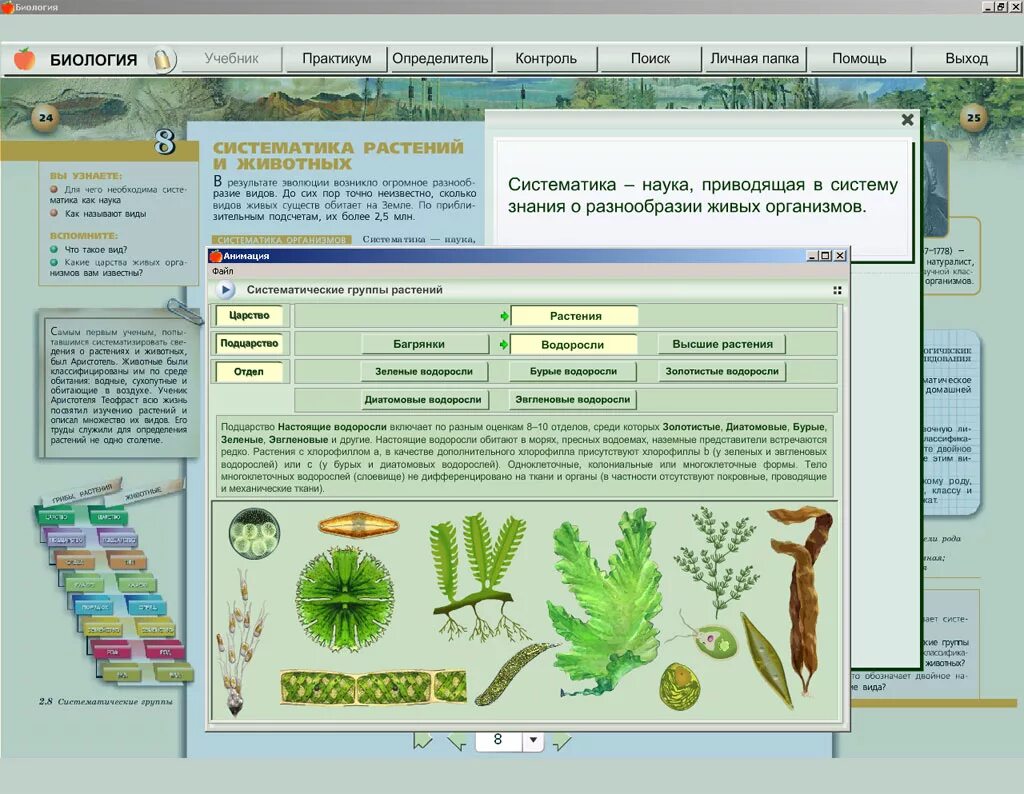Screen dimensions: 1024x794
Task: Choose the Растения kingdom box
Action: click(x=575, y=316)
